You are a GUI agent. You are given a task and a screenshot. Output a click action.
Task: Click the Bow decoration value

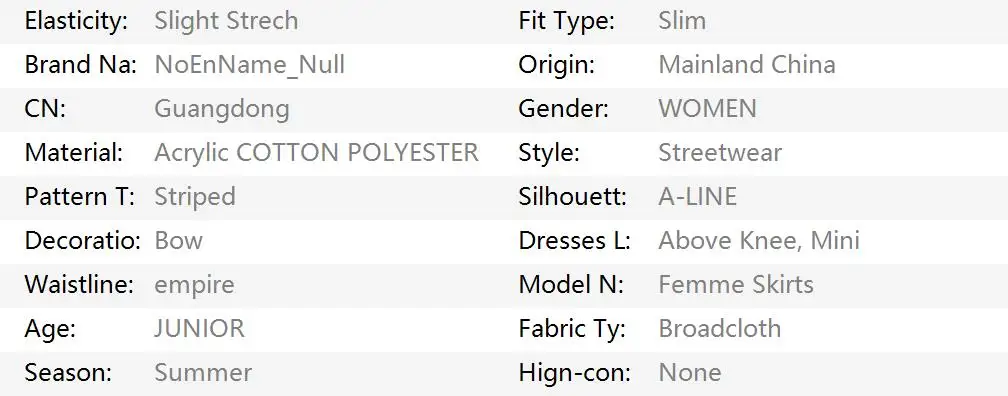179,240
